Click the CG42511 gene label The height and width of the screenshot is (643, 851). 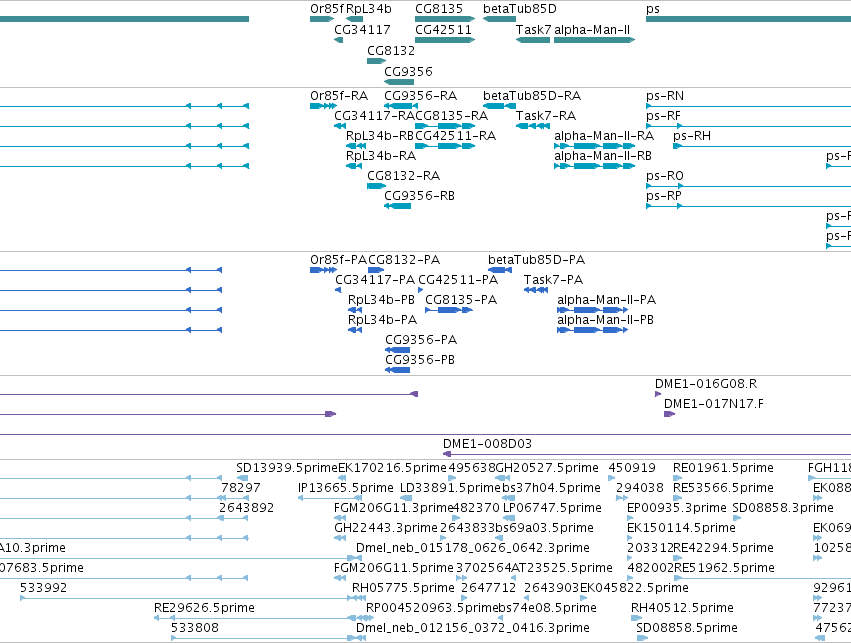tap(443, 30)
